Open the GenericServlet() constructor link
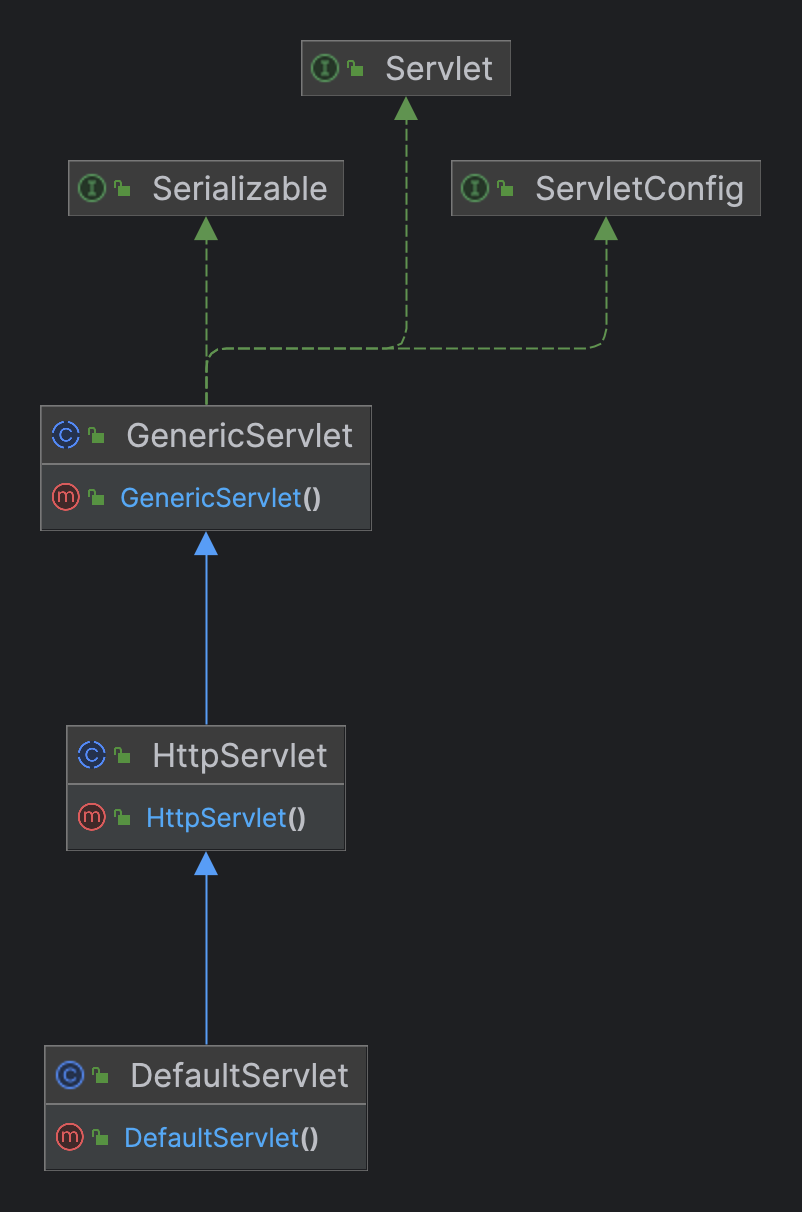Image resolution: width=802 pixels, height=1212 pixels. 220,497
